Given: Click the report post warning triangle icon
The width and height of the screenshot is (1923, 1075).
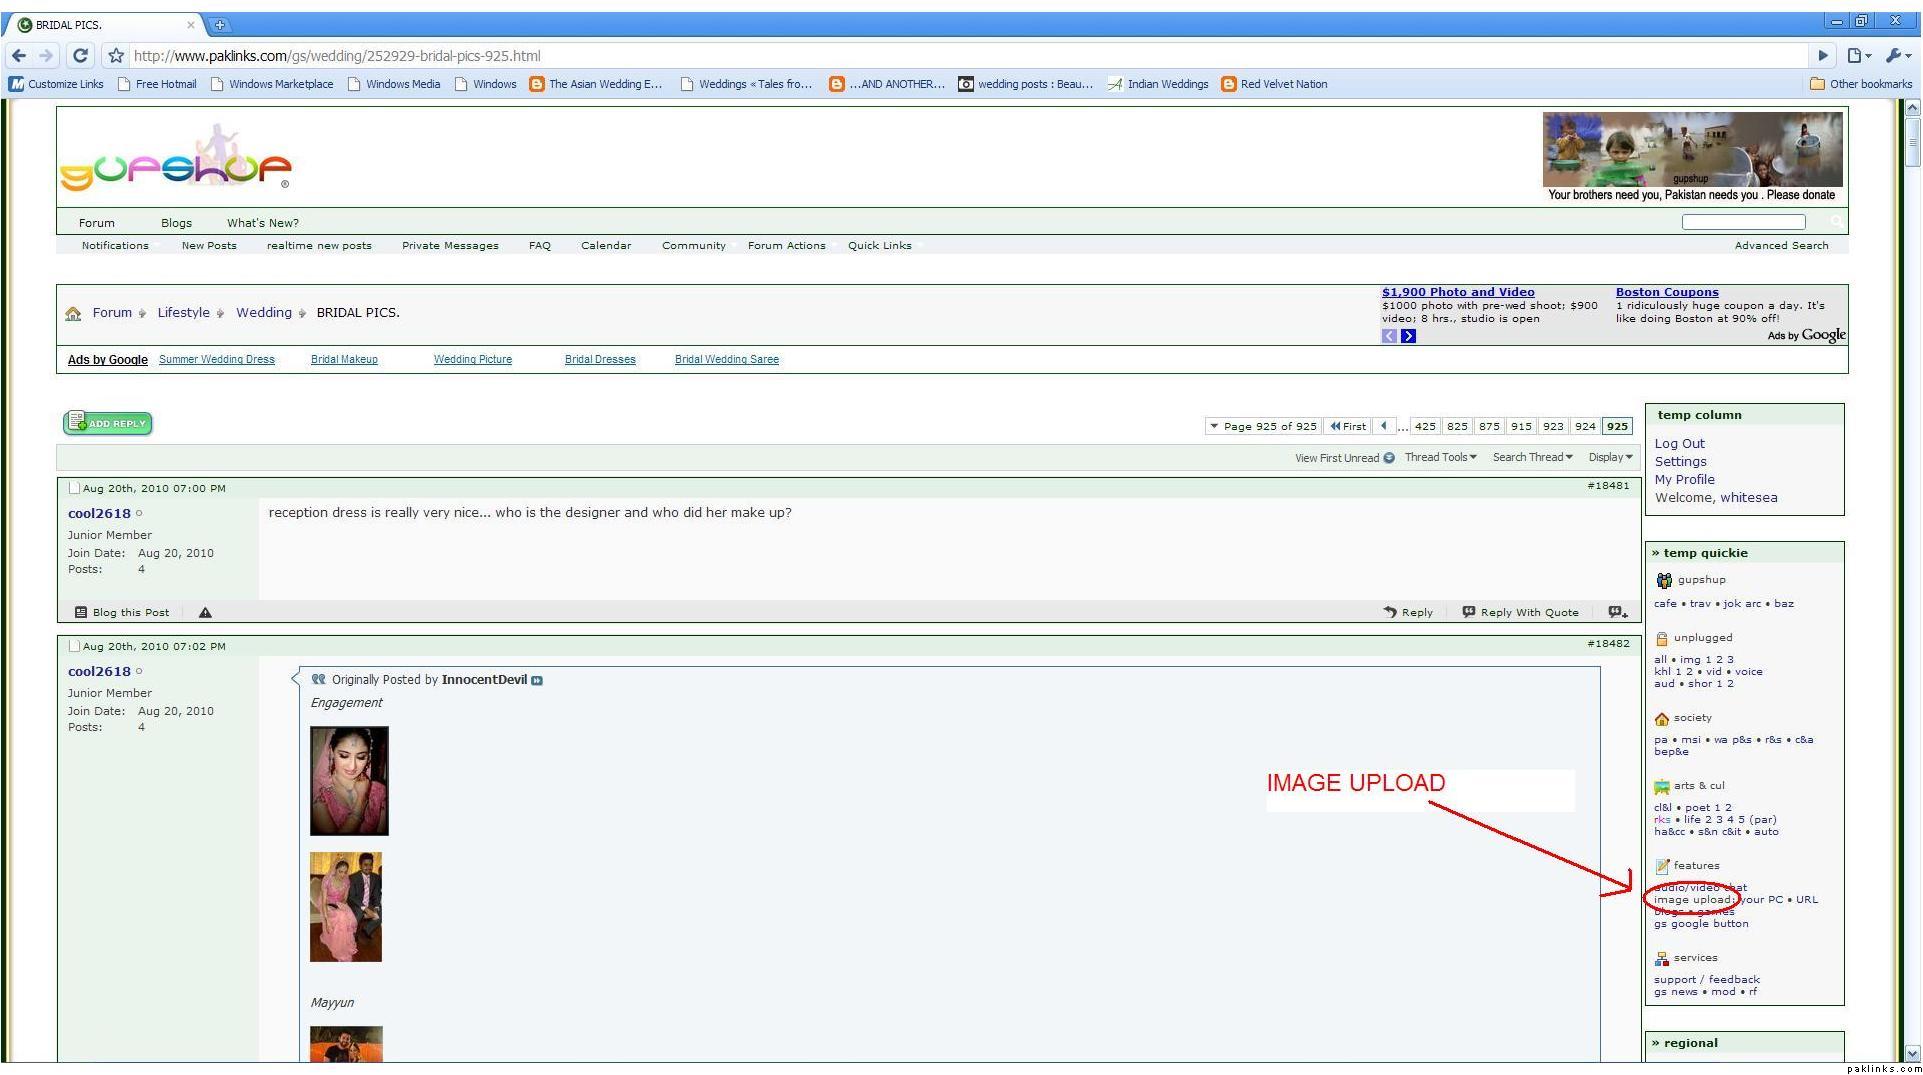Looking at the screenshot, I should click(205, 613).
